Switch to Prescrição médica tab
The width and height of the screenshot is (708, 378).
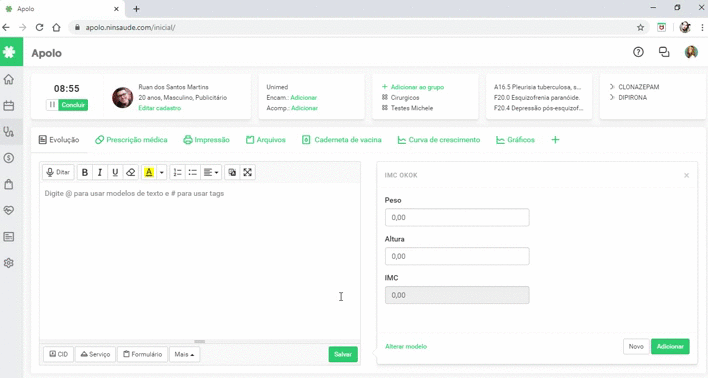click(x=131, y=140)
